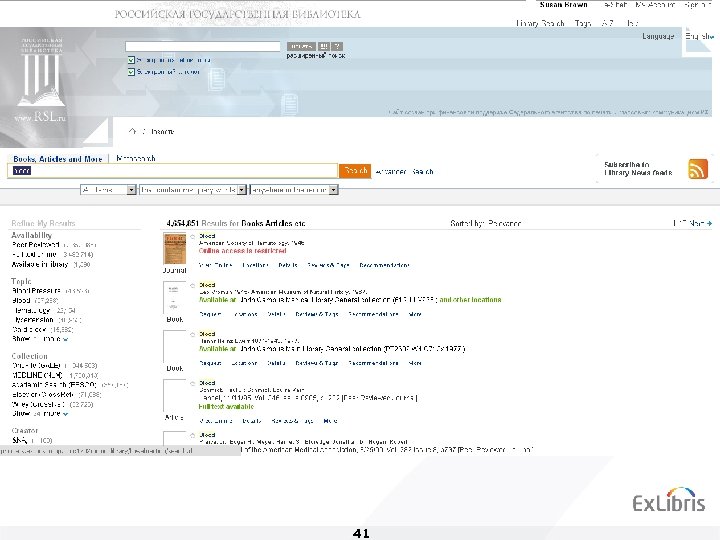Click 'and other locations' link
Viewport: 720px width, 540px height.
[470, 299]
